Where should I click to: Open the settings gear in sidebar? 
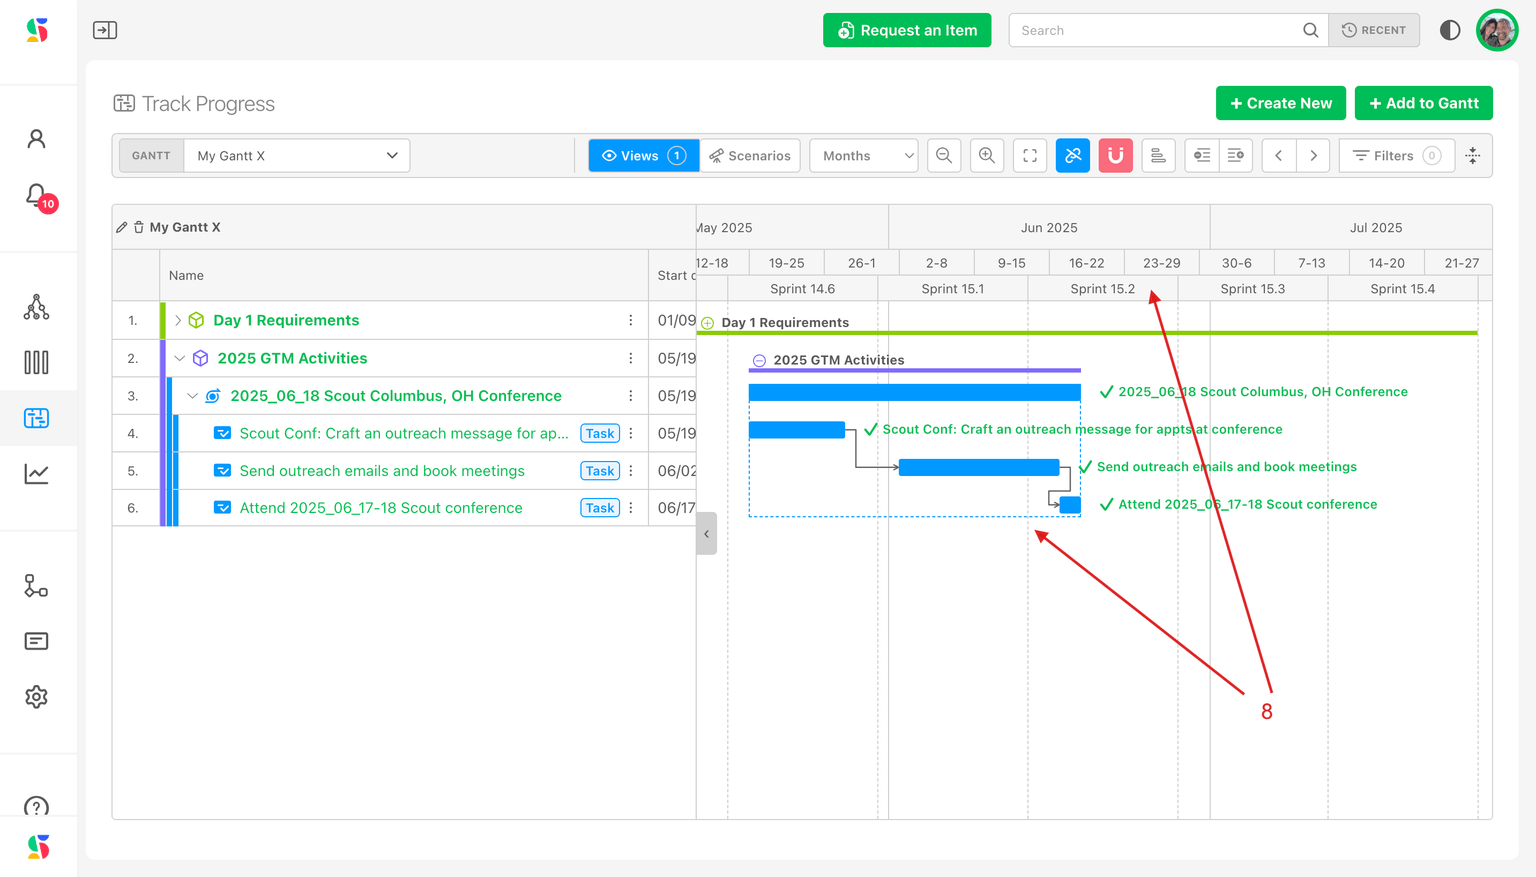click(x=37, y=697)
